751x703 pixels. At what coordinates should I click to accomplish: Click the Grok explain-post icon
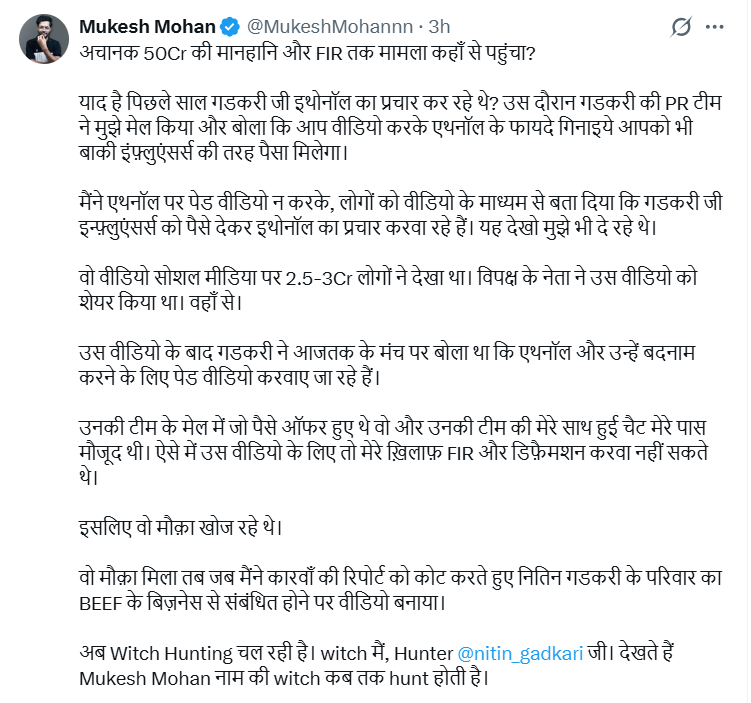tap(682, 26)
